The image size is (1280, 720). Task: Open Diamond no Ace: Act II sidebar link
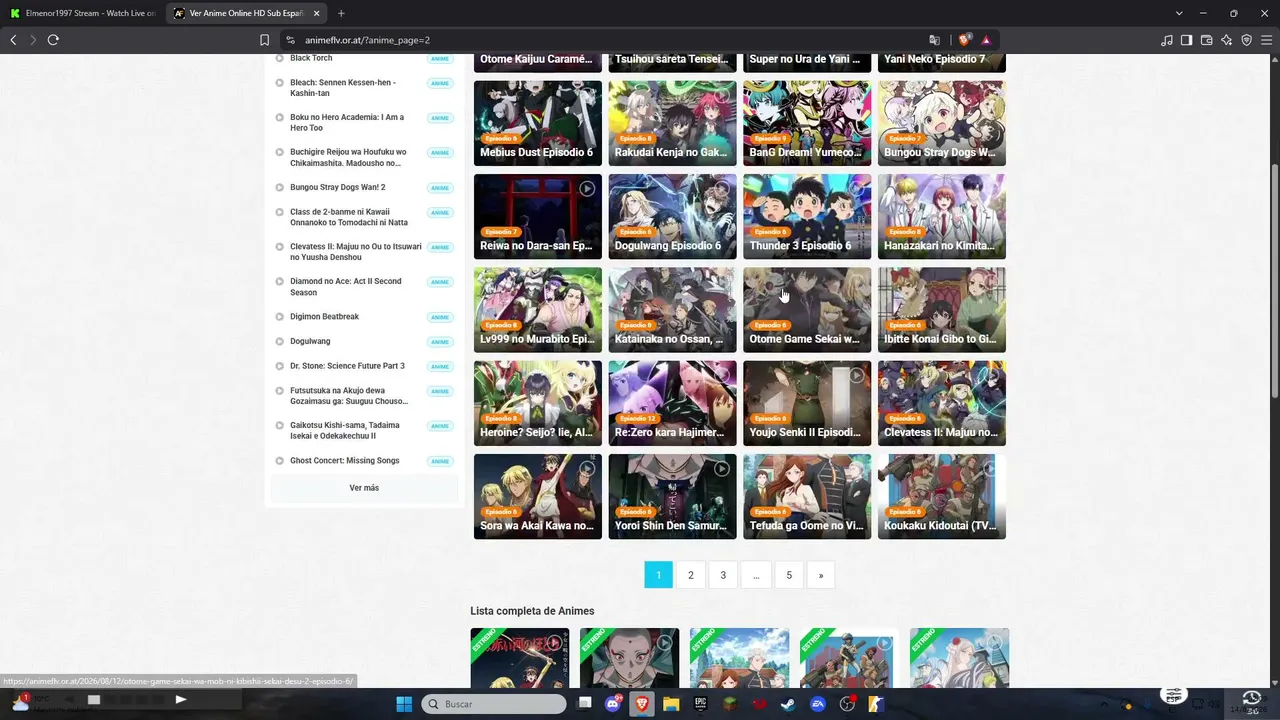point(345,287)
